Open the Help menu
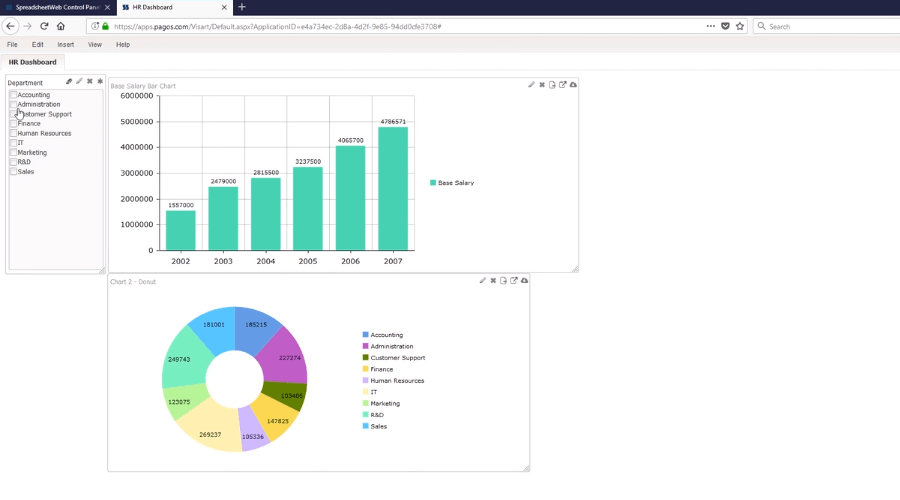The width and height of the screenshot is (900, 500). point(123,44)
